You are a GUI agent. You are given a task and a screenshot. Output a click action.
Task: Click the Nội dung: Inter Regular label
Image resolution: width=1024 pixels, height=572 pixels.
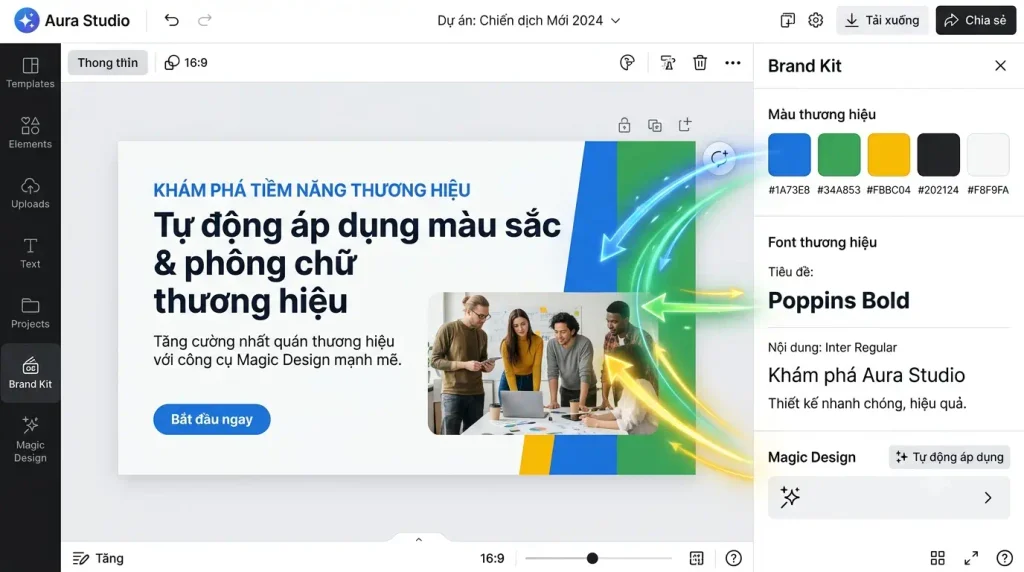click(x=832, y=347)
